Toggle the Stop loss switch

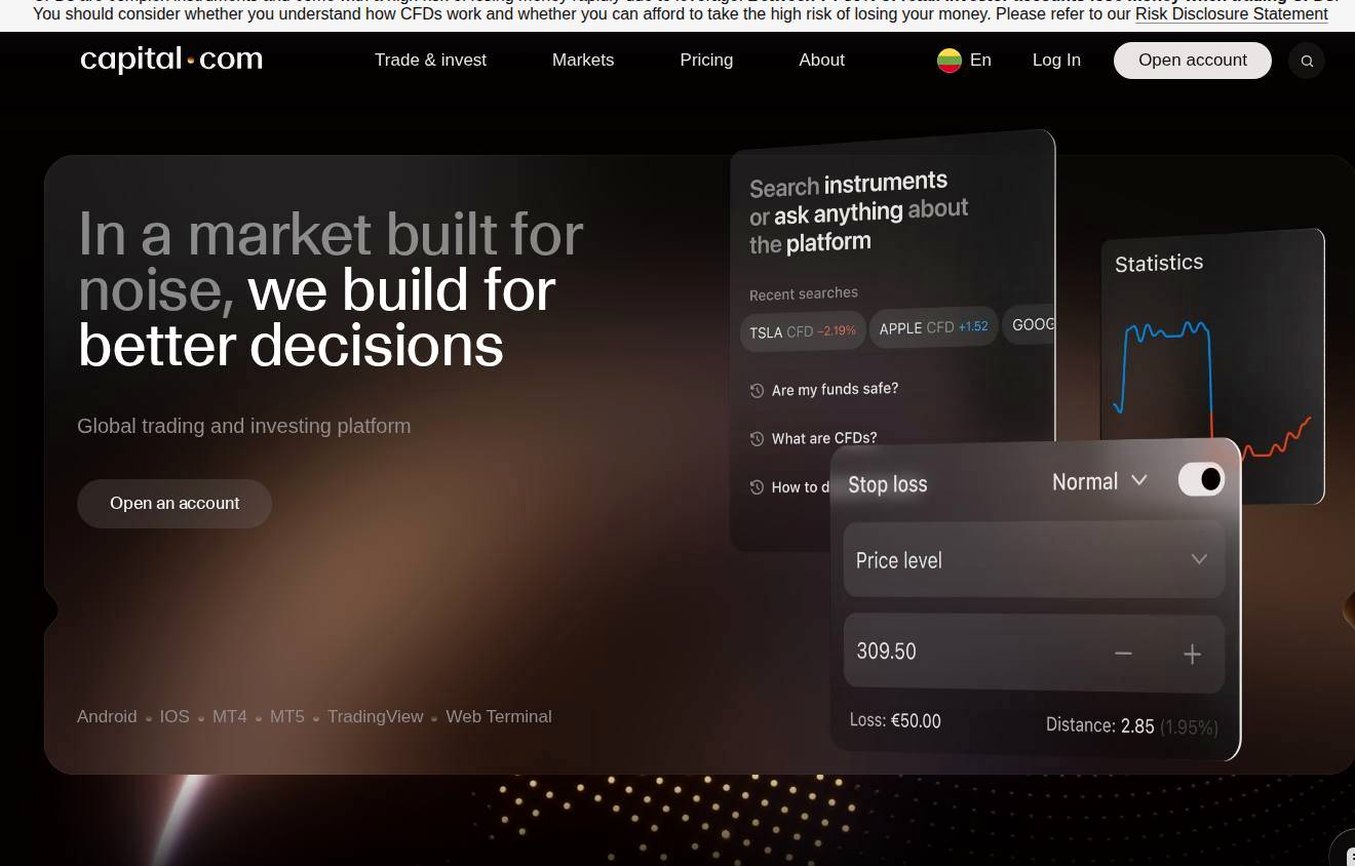(1201, 479)
